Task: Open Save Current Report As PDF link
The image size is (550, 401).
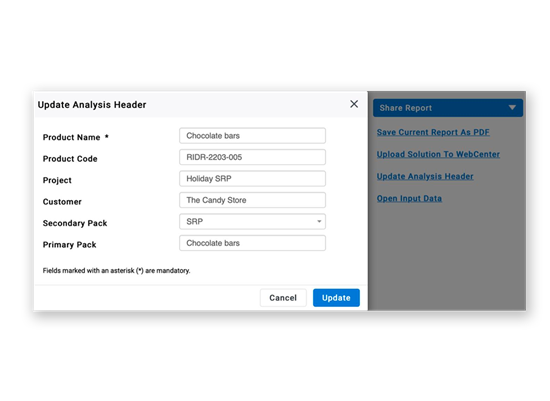Action: (433, 132)
